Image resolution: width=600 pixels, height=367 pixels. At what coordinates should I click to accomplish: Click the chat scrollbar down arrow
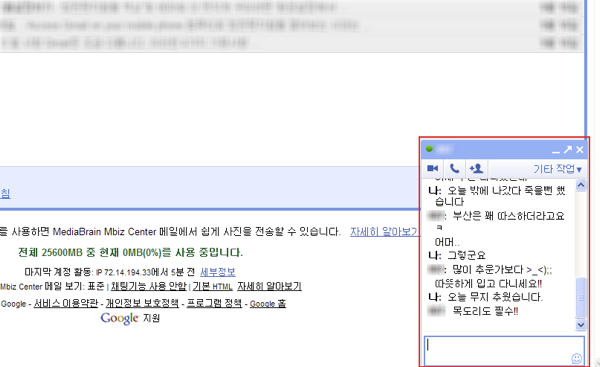[581, 325]
